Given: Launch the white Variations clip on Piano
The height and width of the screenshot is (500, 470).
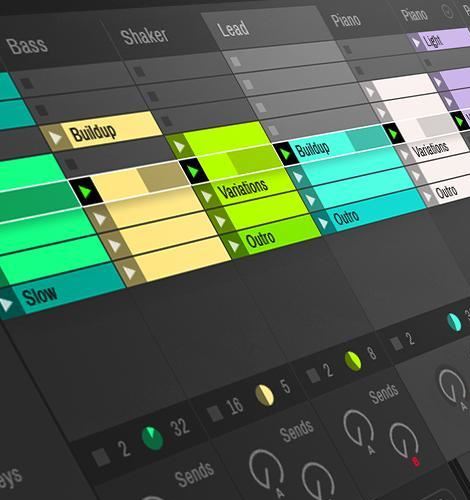Looking at the screenshot, I should [x=405, y=155].
